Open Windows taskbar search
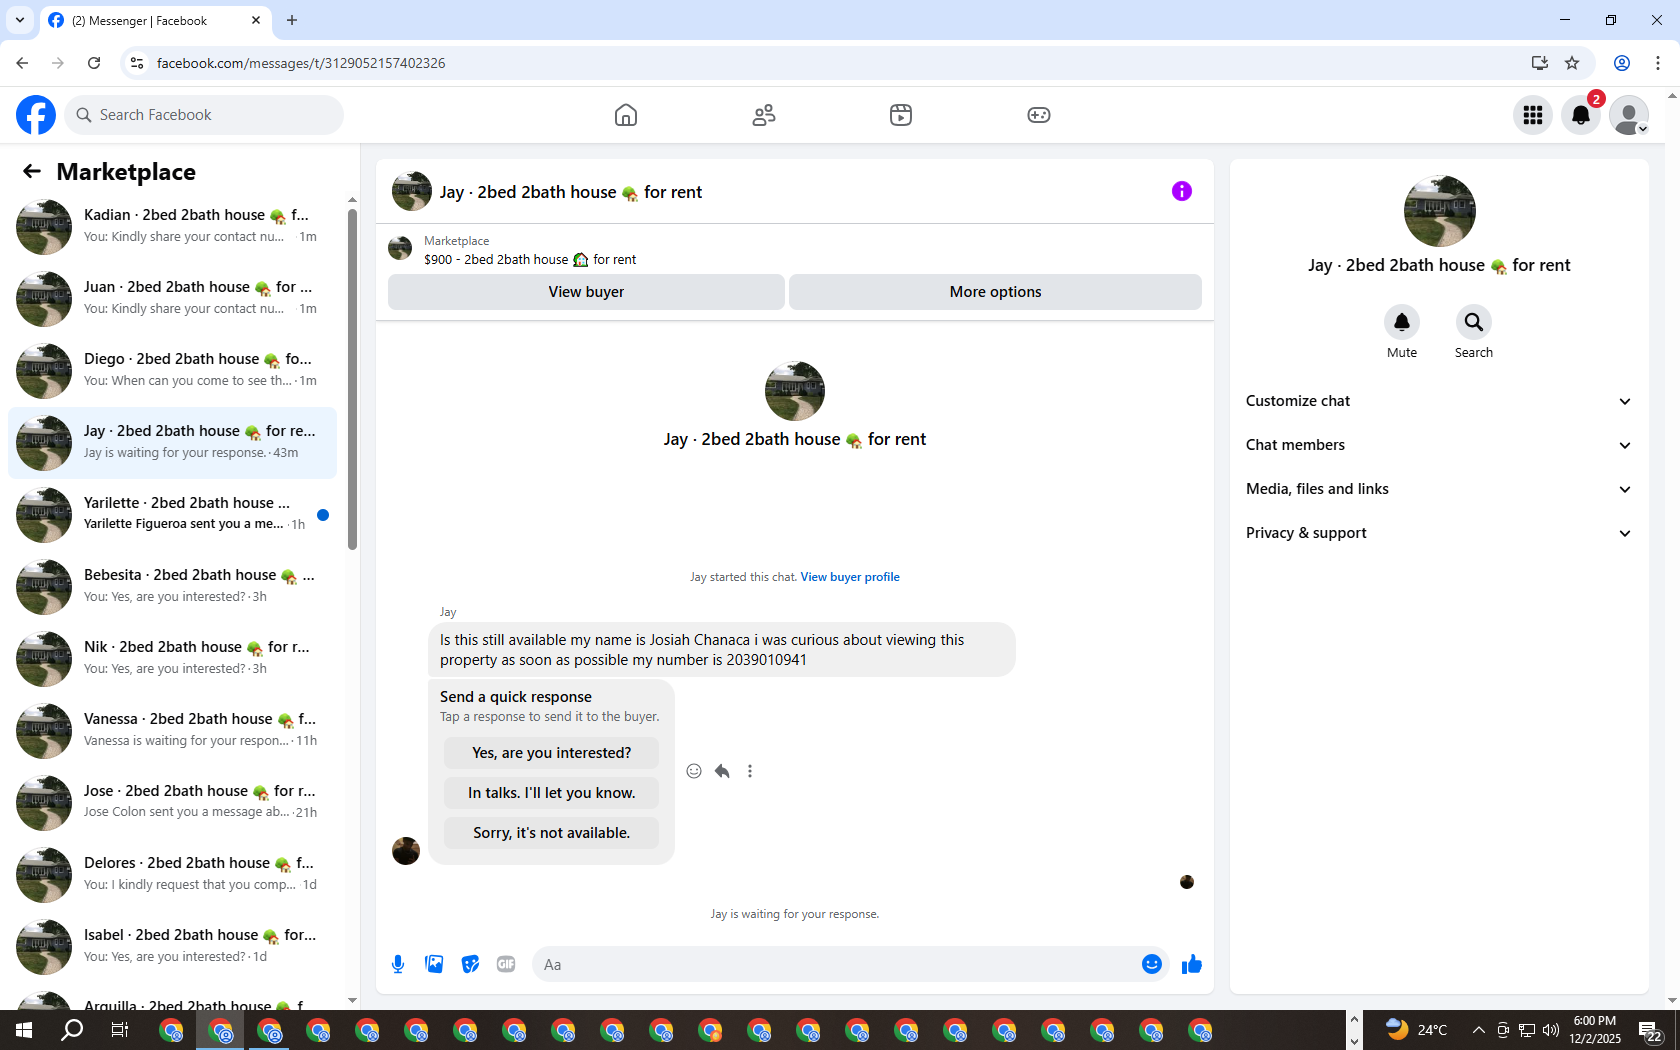 click(x=72, y=1030)
